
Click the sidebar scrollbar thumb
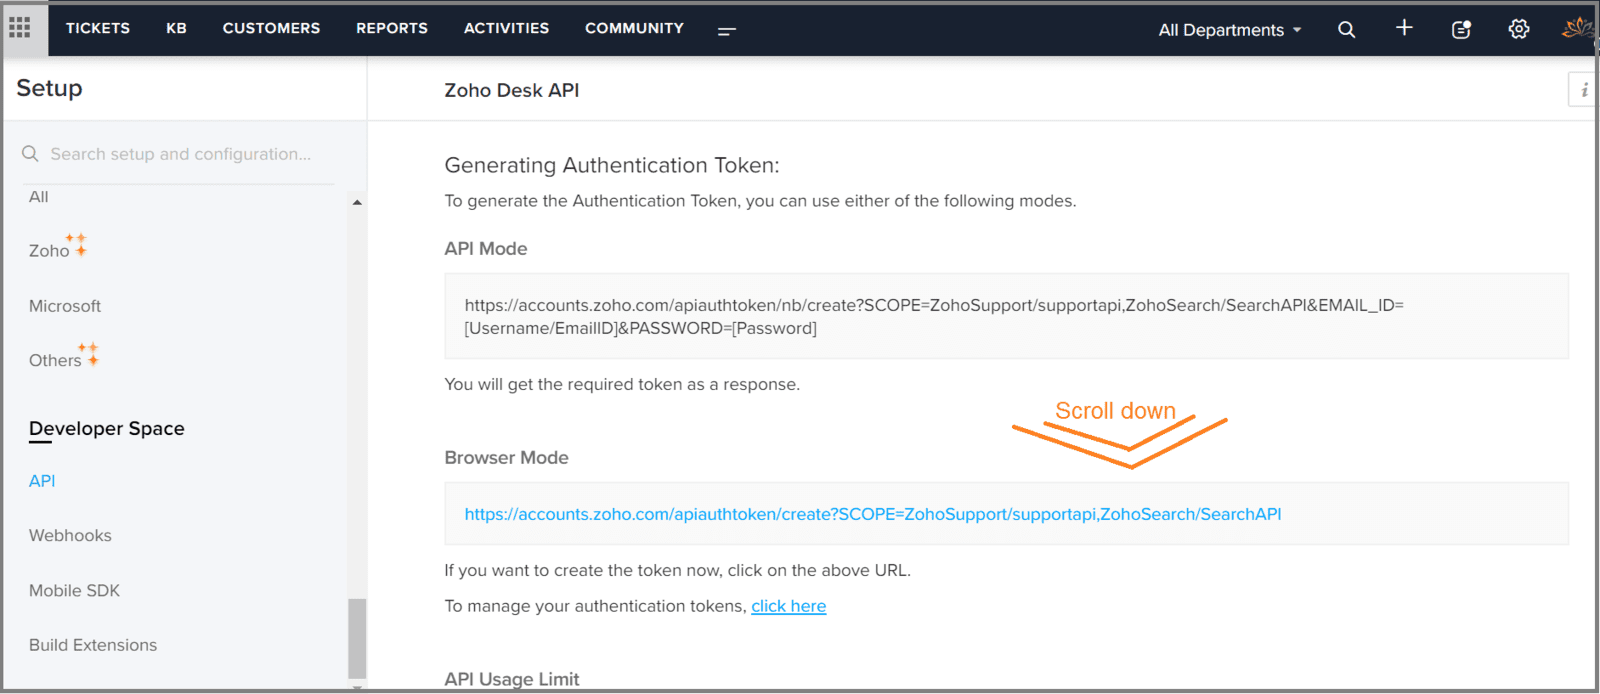click(x=357, y=638)
